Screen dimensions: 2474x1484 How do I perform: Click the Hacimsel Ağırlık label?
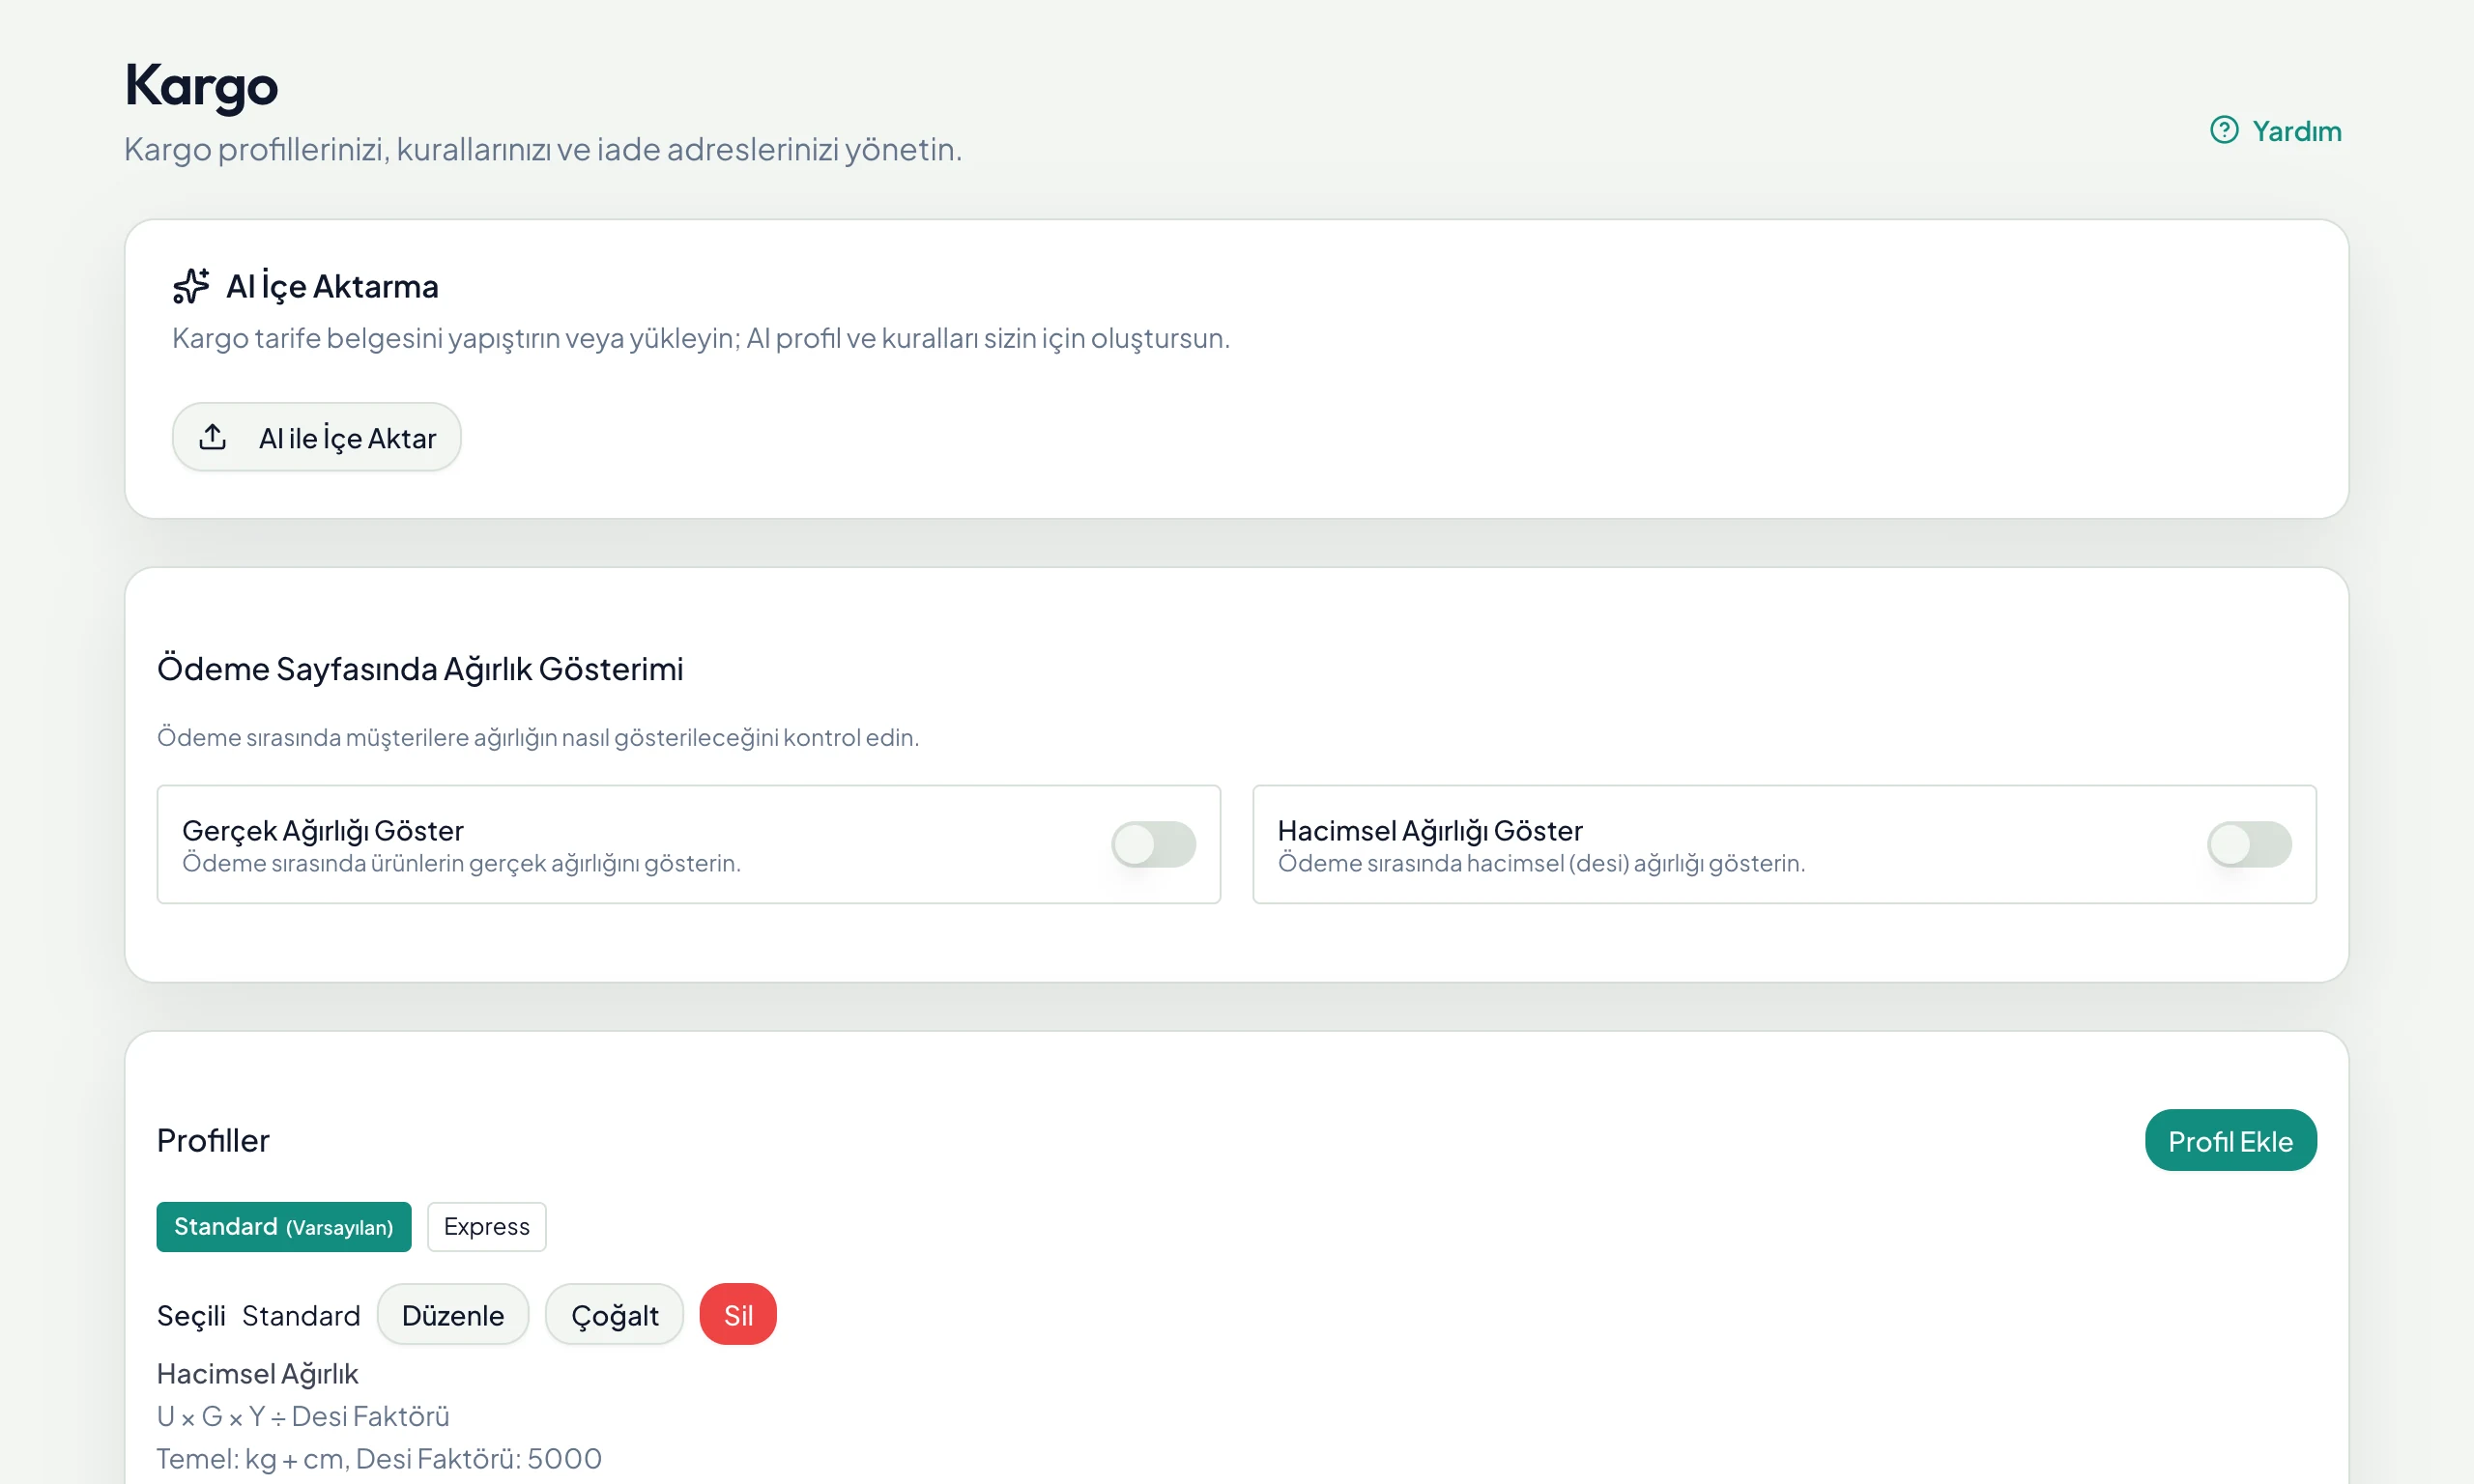pos(257,1373)
